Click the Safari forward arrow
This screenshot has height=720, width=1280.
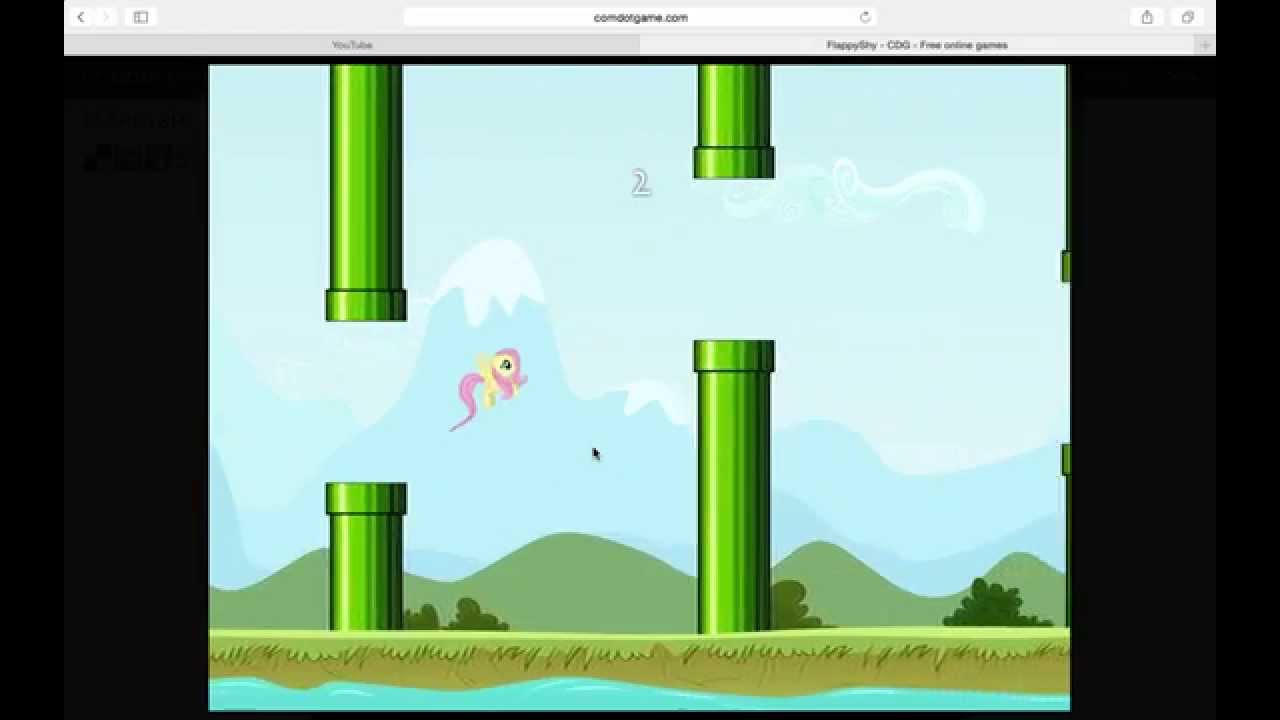(106, 17)
